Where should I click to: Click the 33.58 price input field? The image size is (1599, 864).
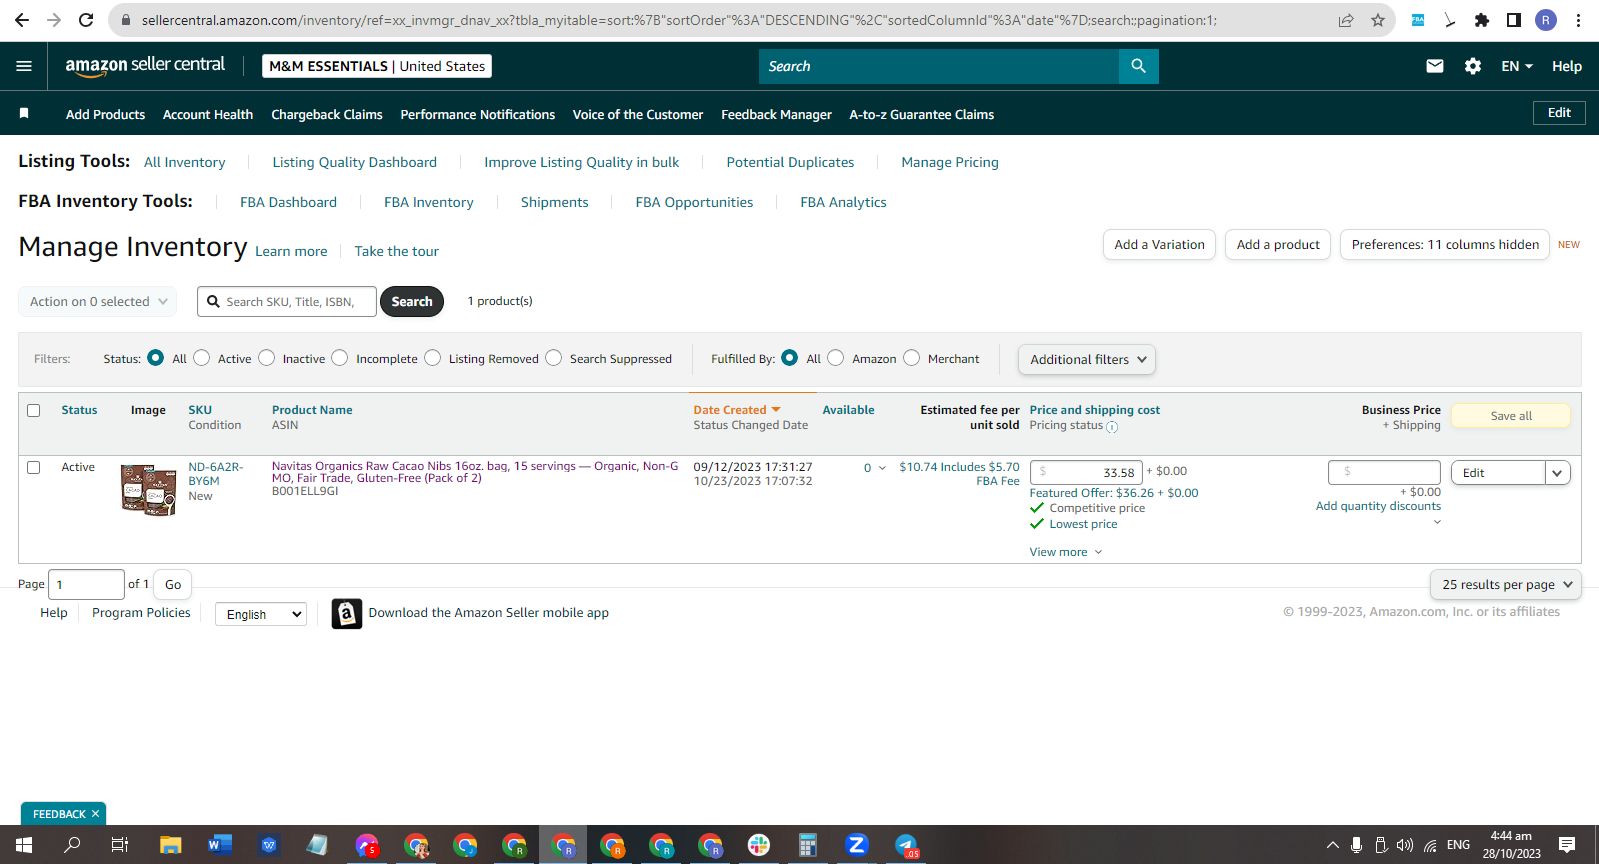coord(1086,472)
